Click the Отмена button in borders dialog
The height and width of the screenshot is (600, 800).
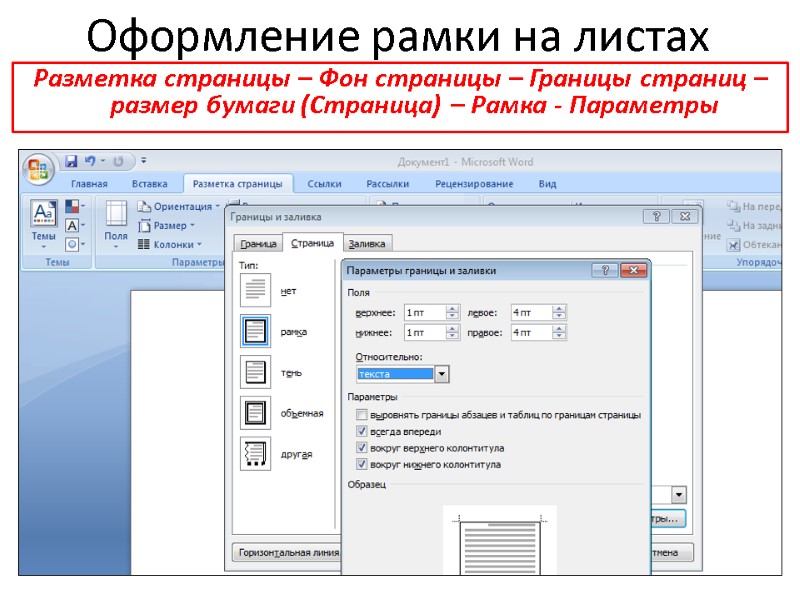pos(671,553)
